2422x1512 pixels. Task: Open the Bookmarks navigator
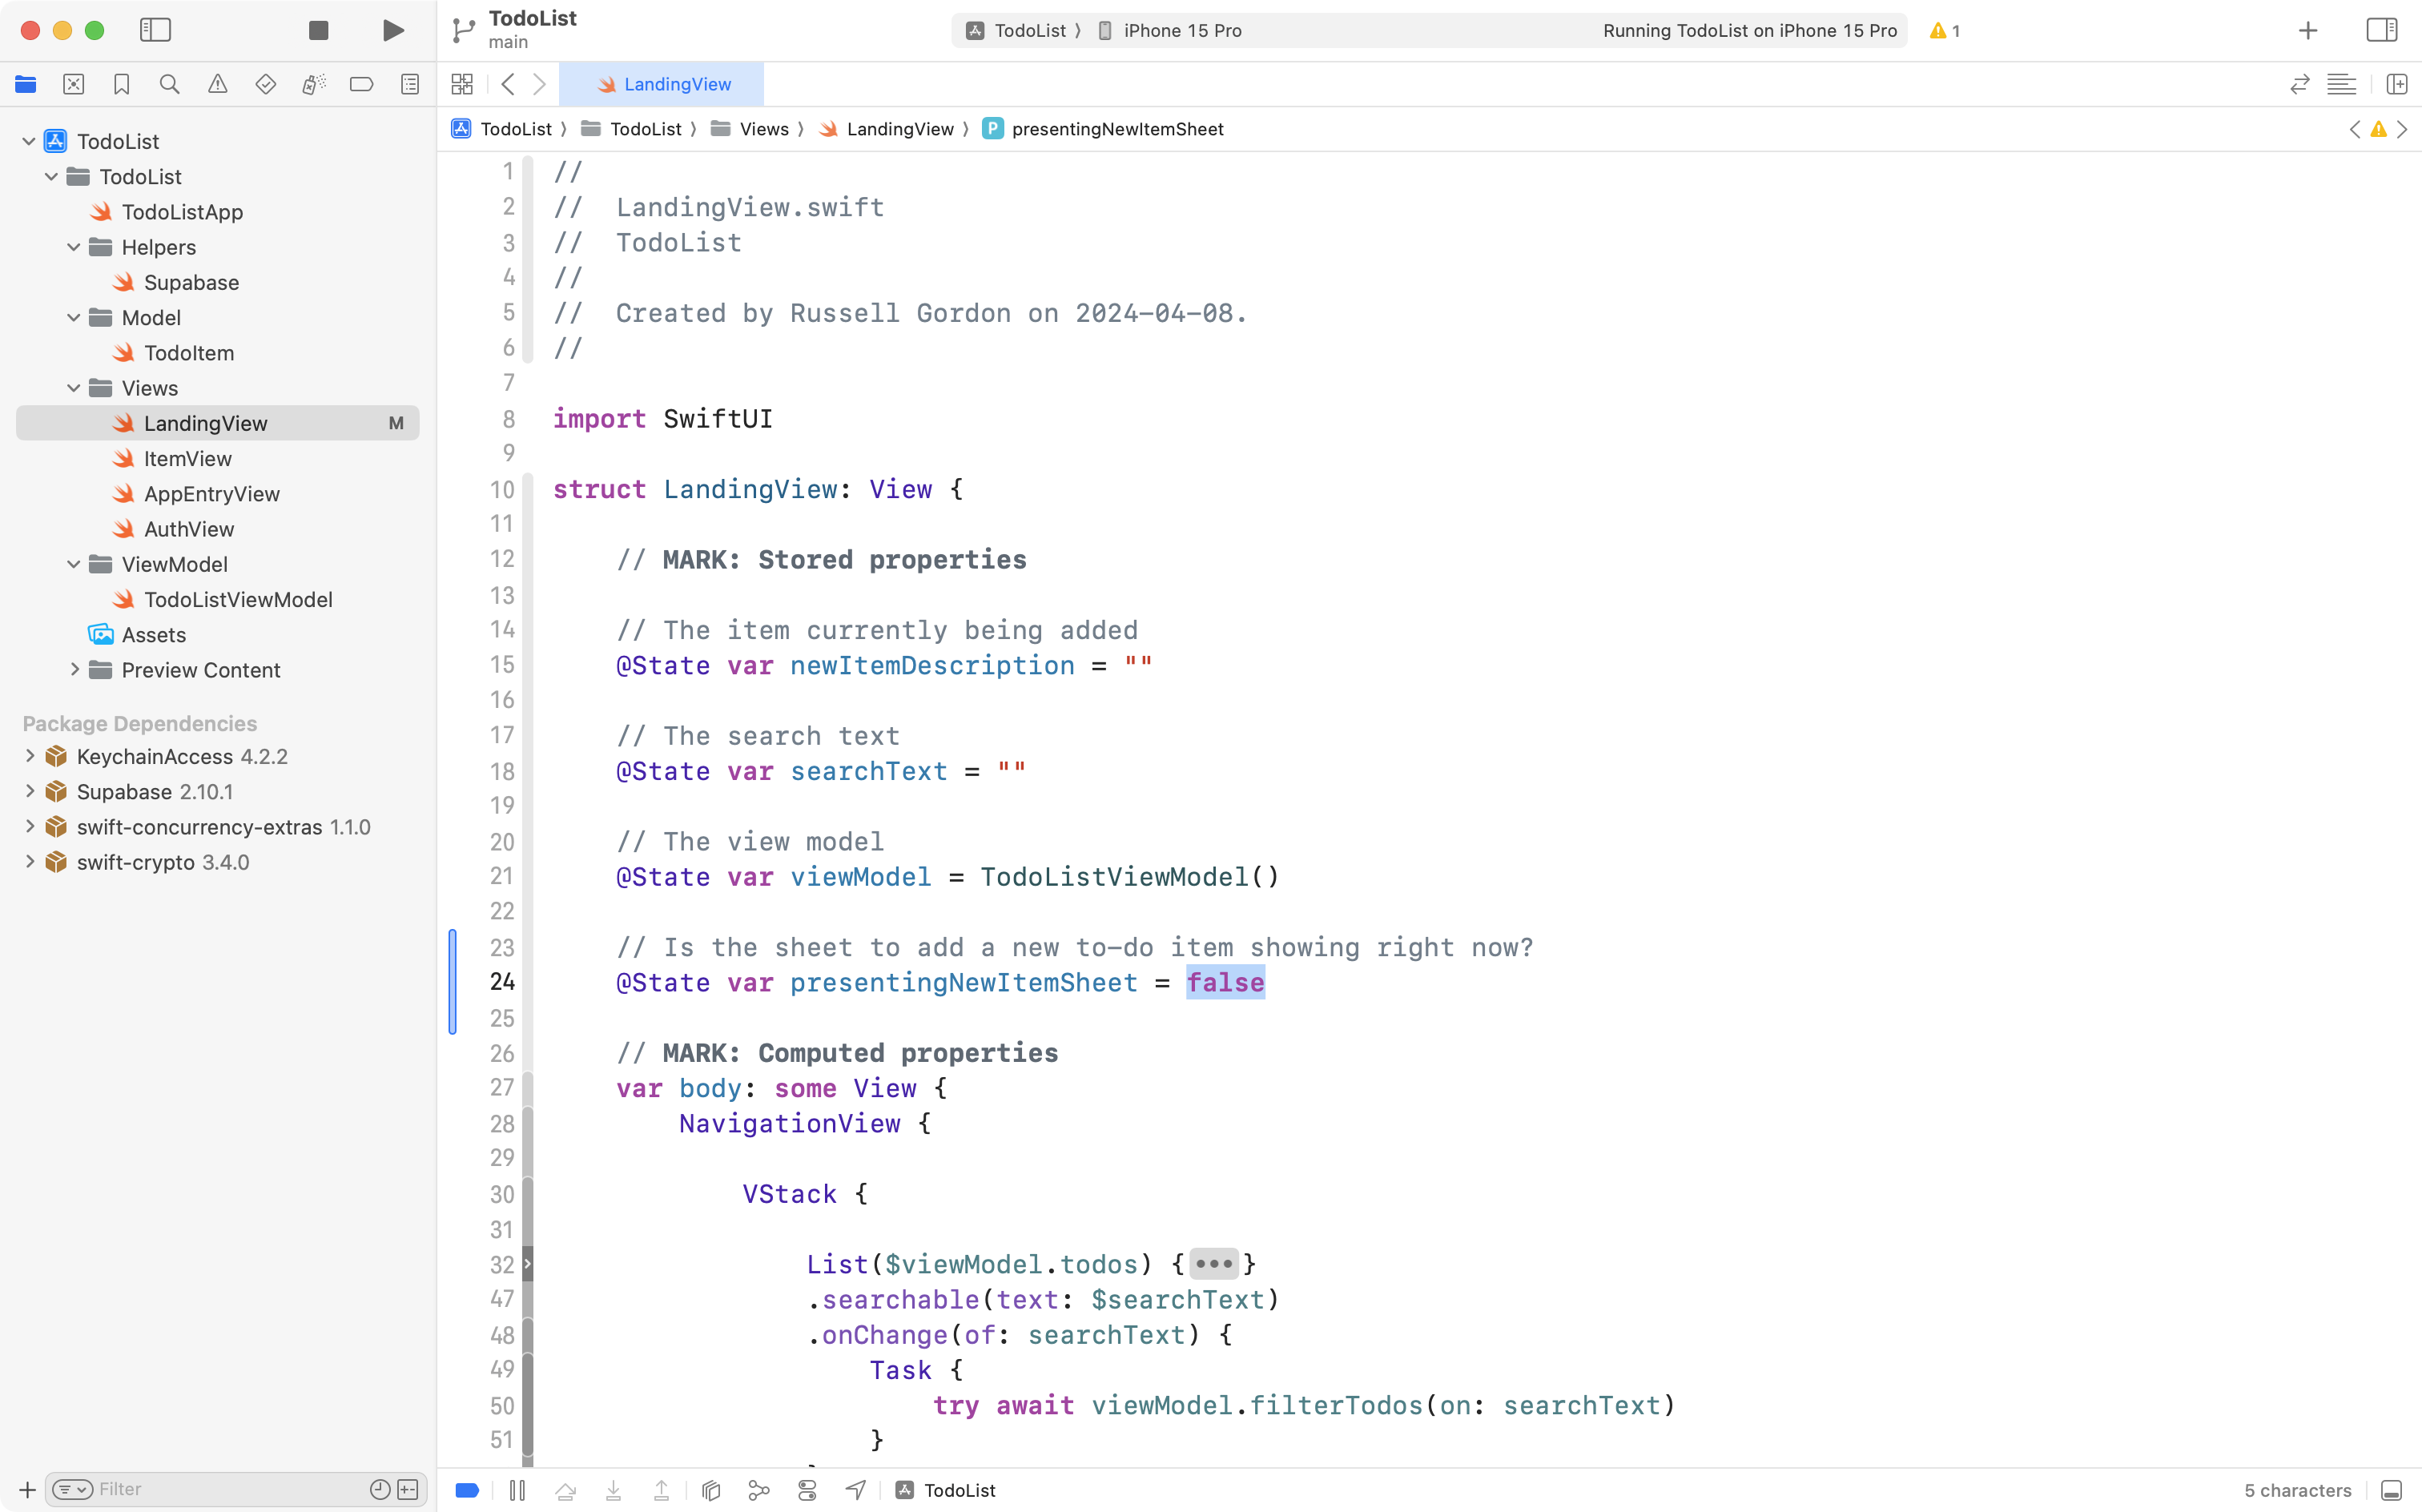(x=121, y=84)
